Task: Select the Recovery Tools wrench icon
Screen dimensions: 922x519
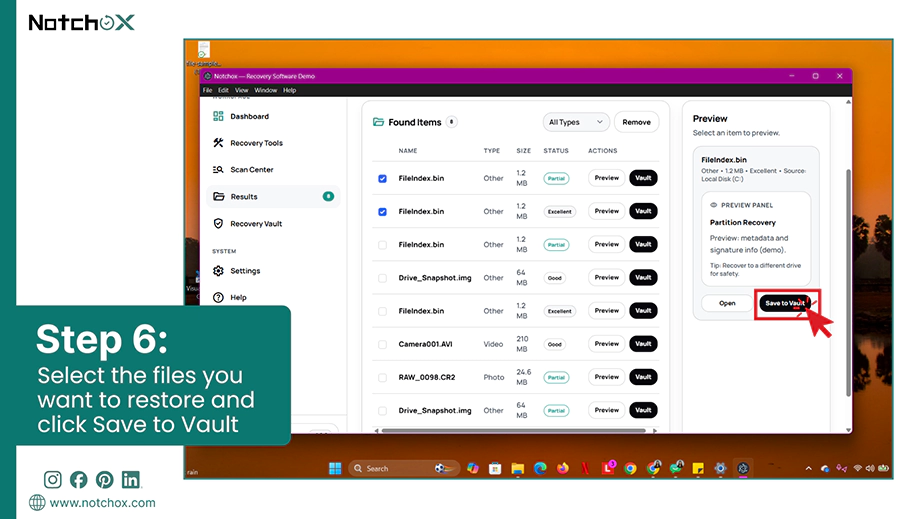Action: tap(218, 143)
